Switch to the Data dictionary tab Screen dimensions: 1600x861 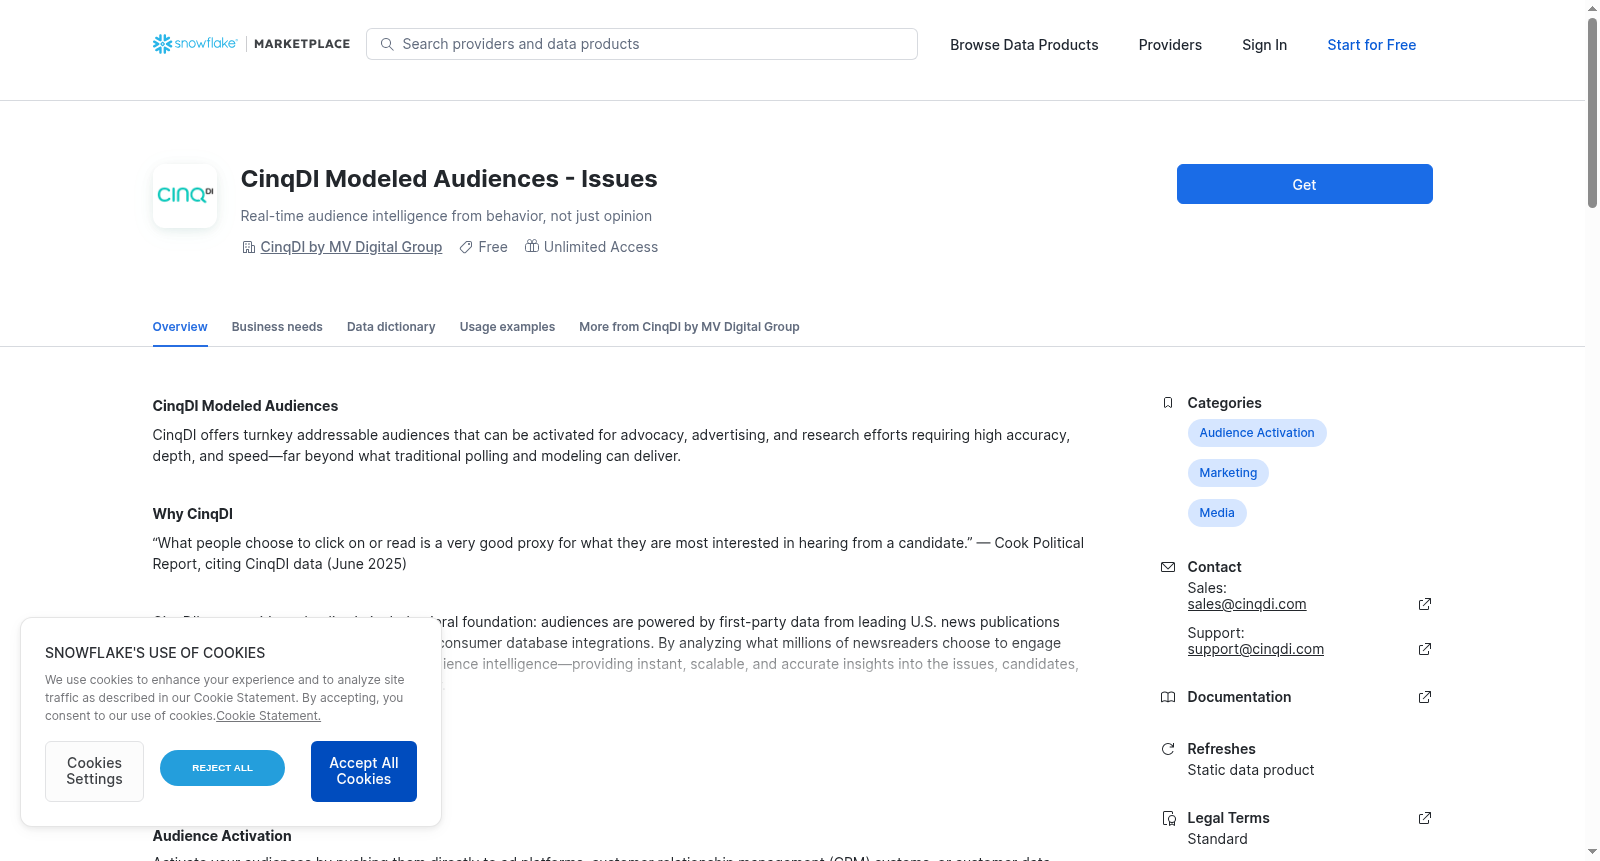click(x=391, y=327)
